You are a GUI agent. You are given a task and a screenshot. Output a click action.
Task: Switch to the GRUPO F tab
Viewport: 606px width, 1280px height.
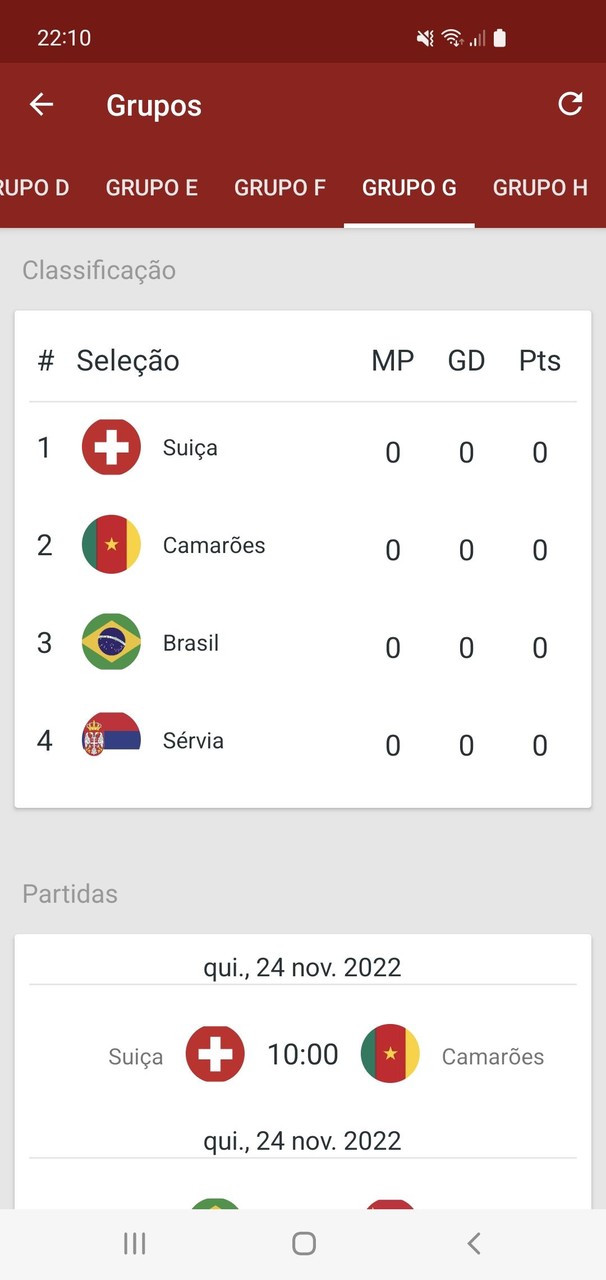tap(280, 188)
